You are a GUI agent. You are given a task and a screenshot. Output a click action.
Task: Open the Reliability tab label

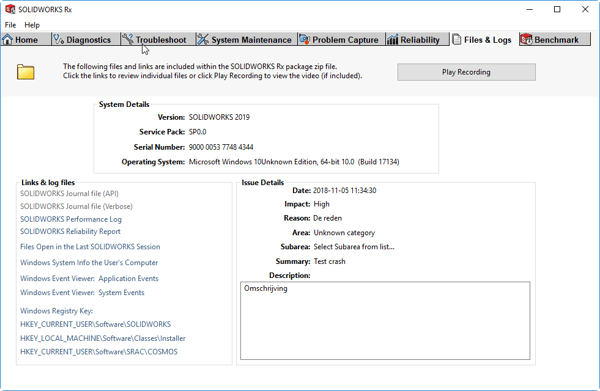(x=420, y=40)
